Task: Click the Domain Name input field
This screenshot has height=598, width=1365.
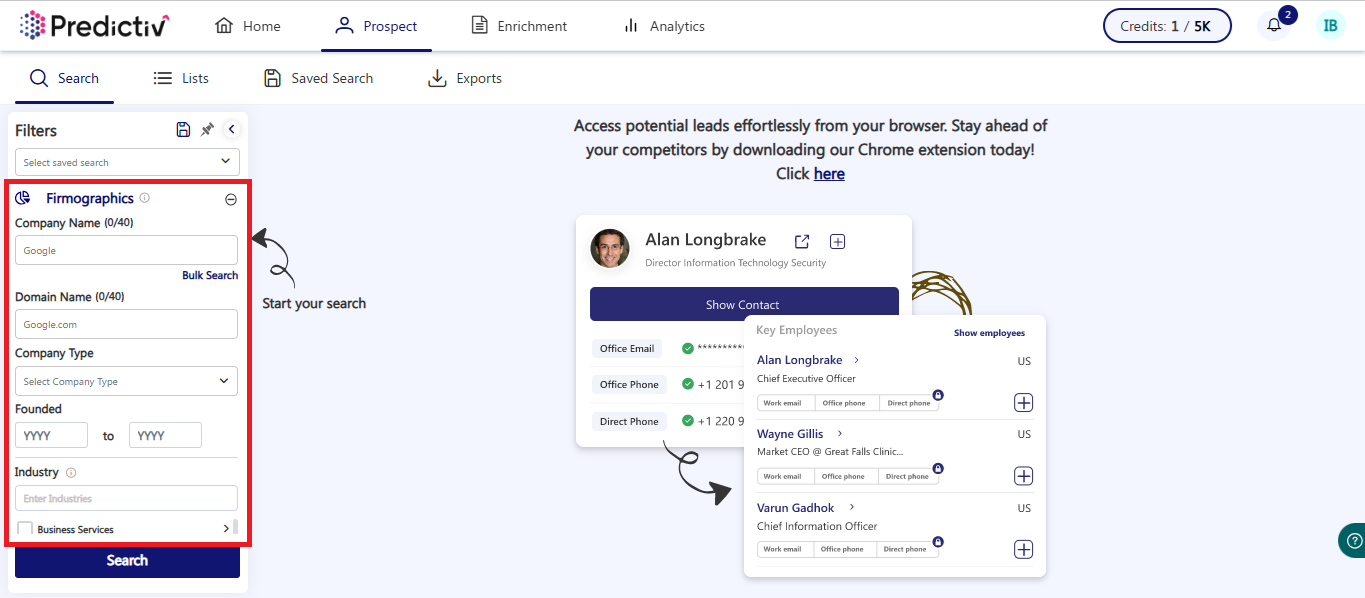Action: [126, 324]
